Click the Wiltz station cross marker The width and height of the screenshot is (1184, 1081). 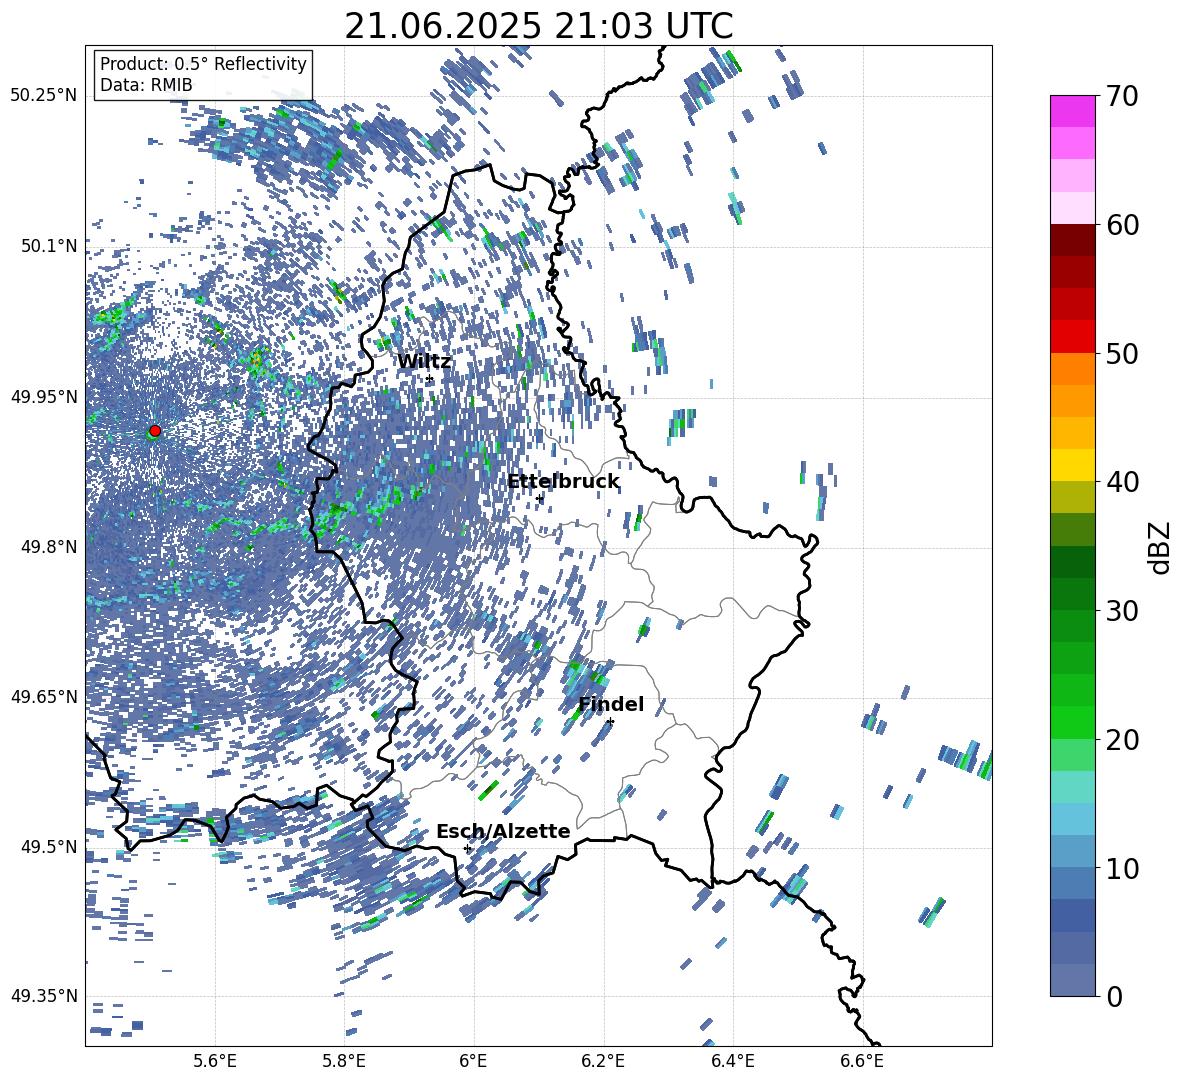coord(430,379)
